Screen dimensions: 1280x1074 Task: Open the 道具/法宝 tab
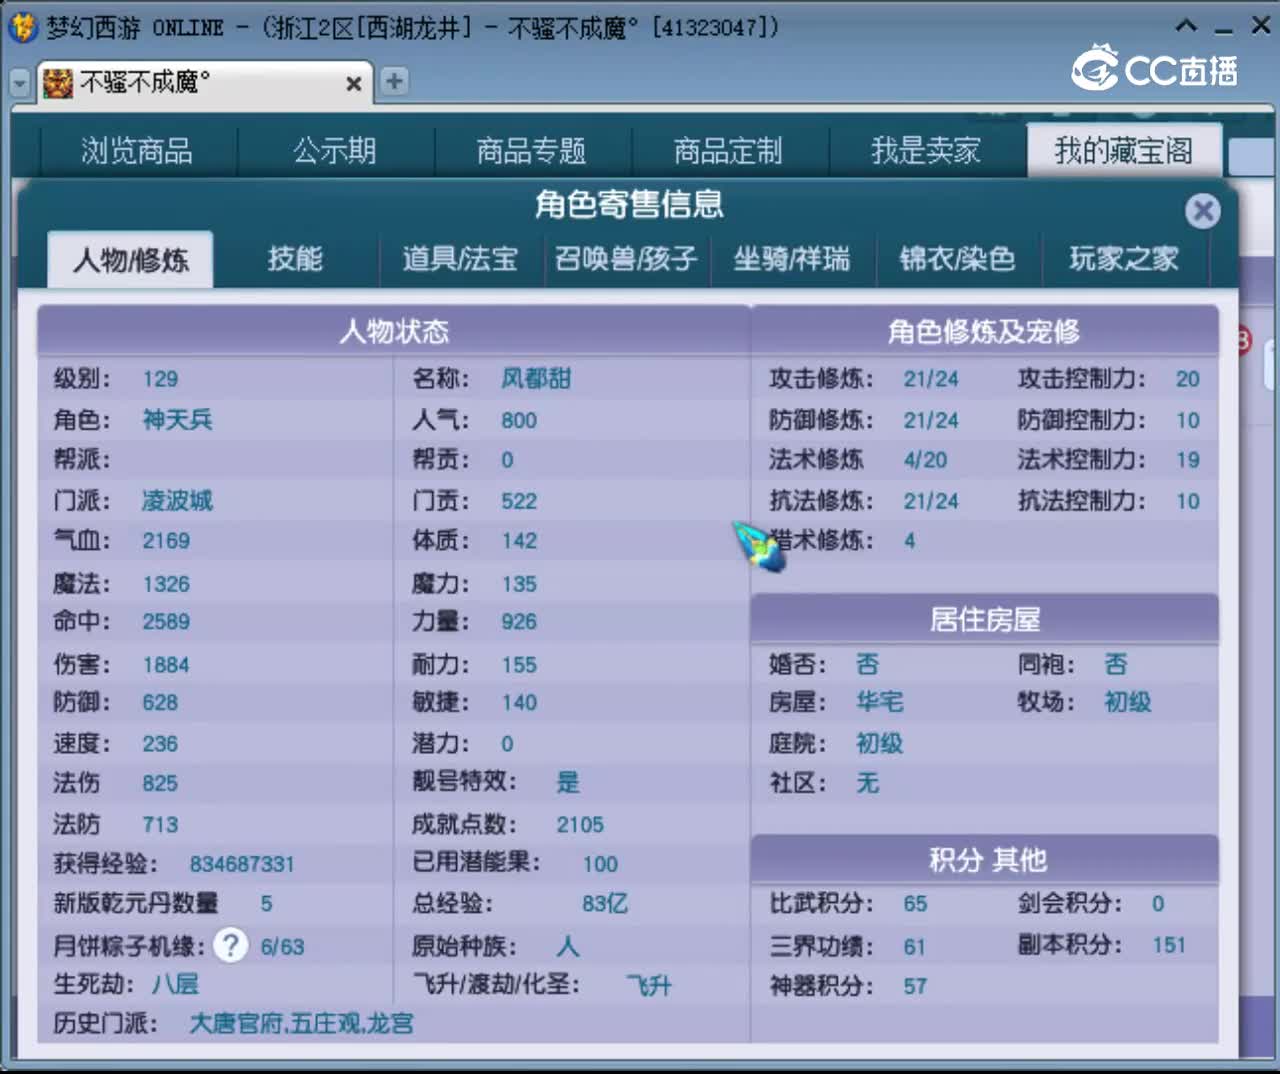[x=460, y=260]
